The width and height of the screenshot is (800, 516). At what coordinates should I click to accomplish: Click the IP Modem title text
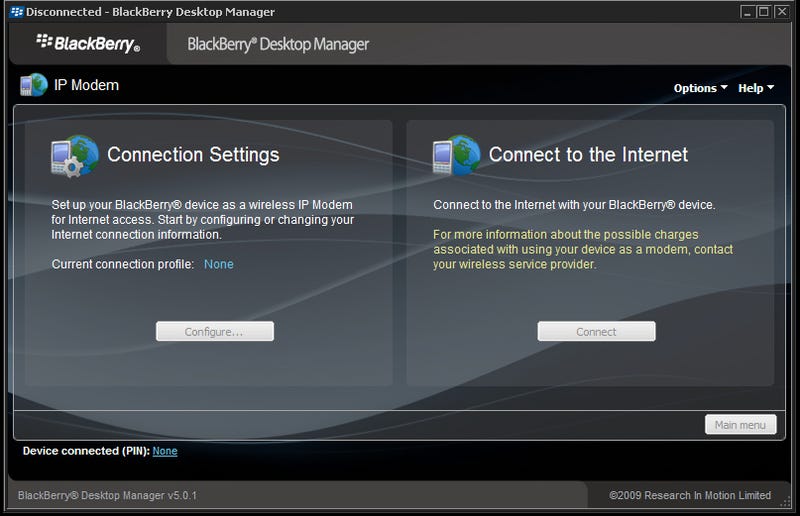pyautogui.click(x=86, y=85)
